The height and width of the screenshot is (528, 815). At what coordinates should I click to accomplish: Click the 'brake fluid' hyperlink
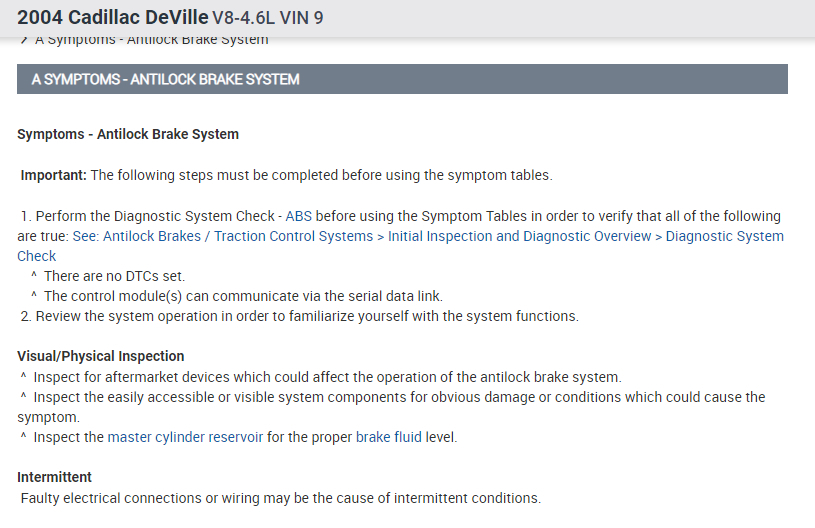pos(388,437)
